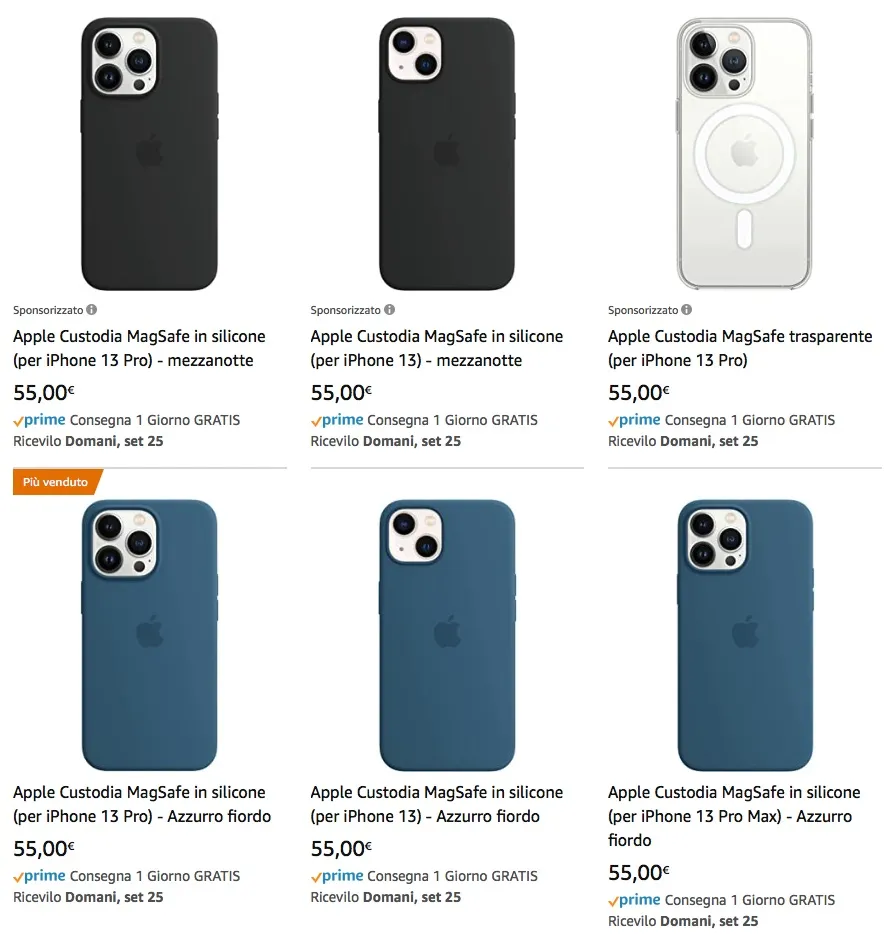
Task: Click prime logo under iPhone 13 Pro Max listing
Action: 635,900
